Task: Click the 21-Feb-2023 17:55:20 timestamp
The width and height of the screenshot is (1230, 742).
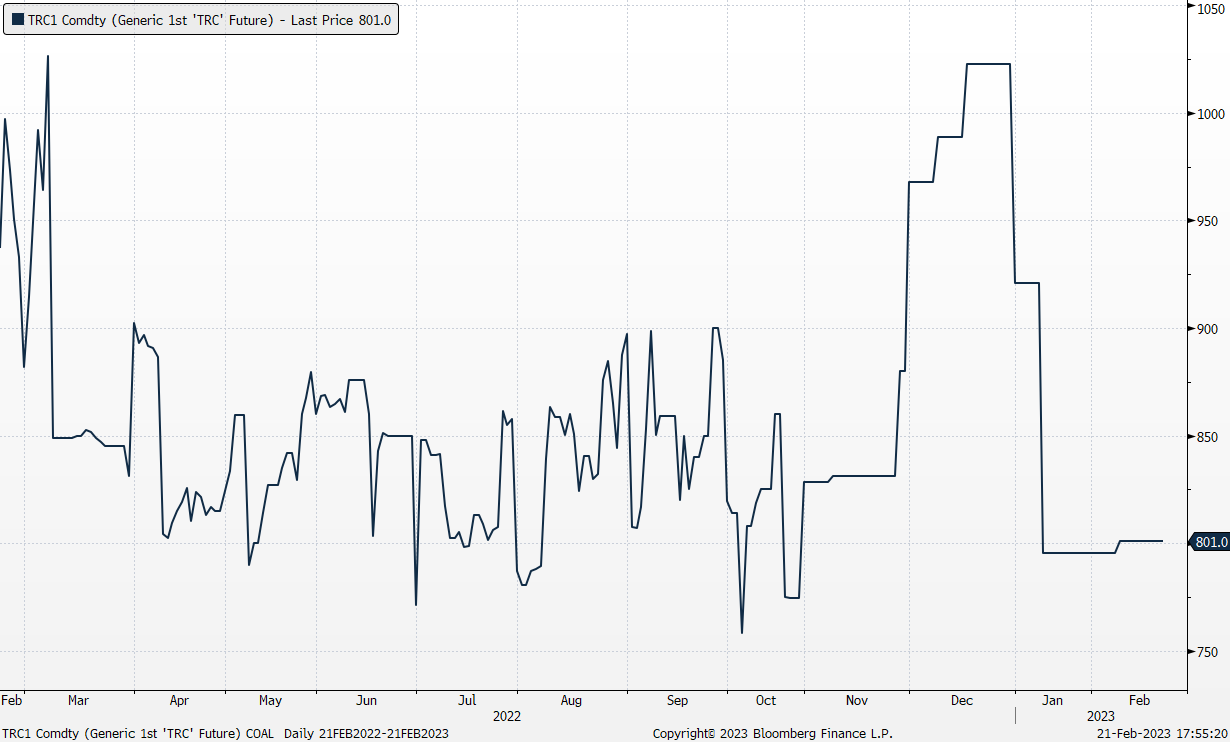Action: (1162, 733)
